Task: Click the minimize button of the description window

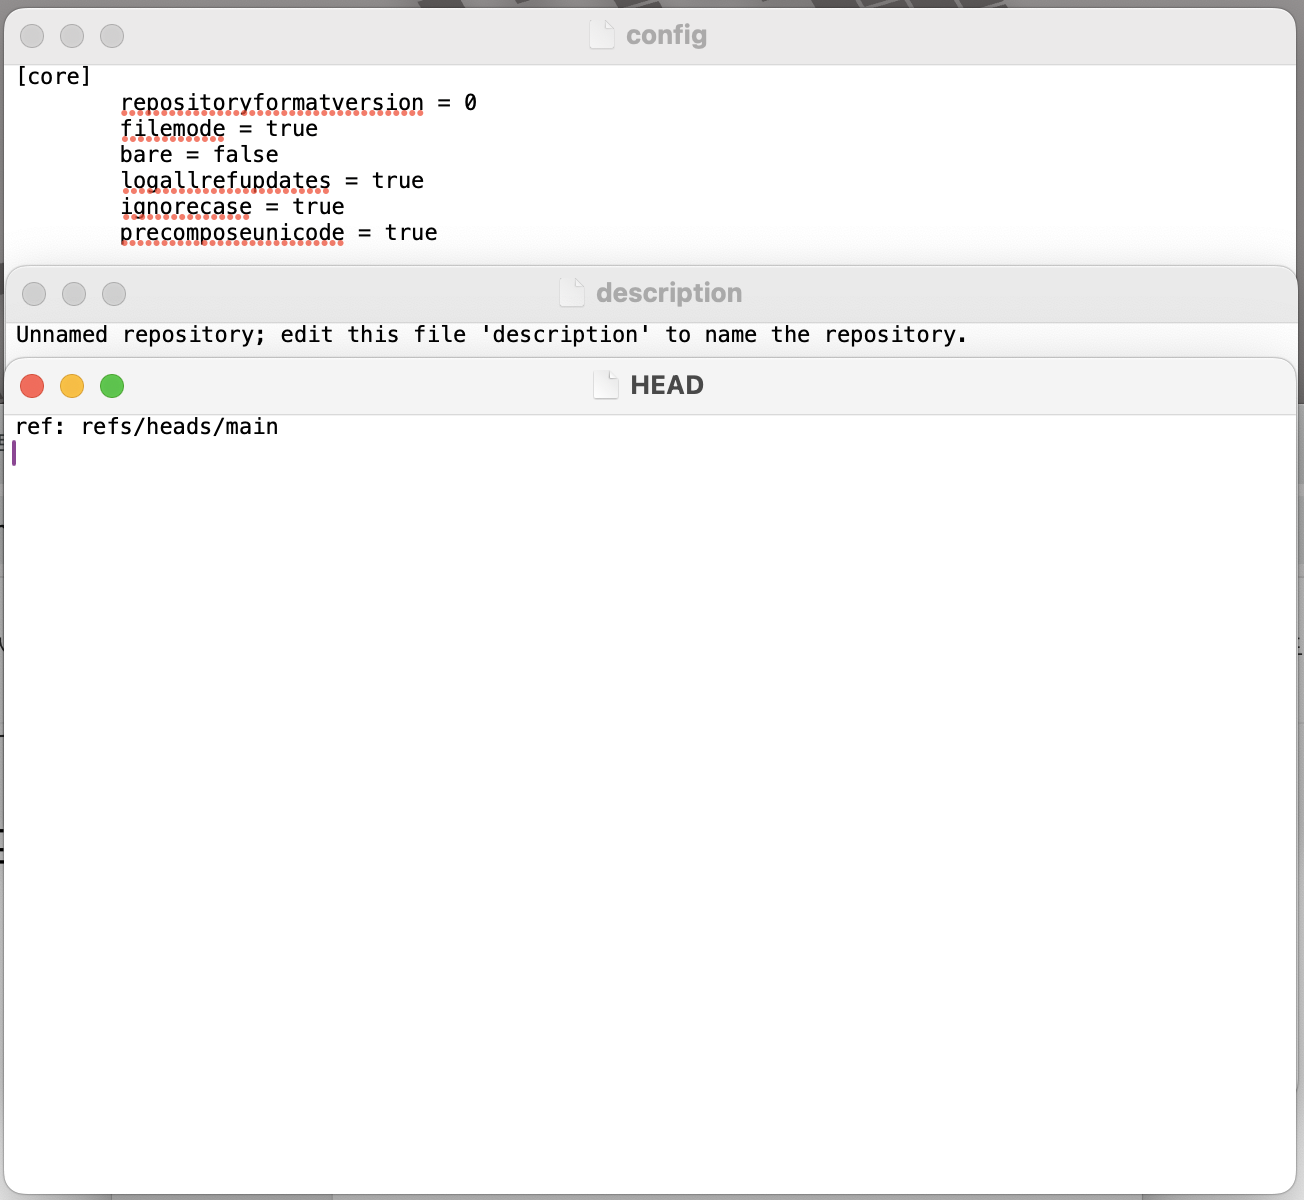Action: tap(74, 294)
